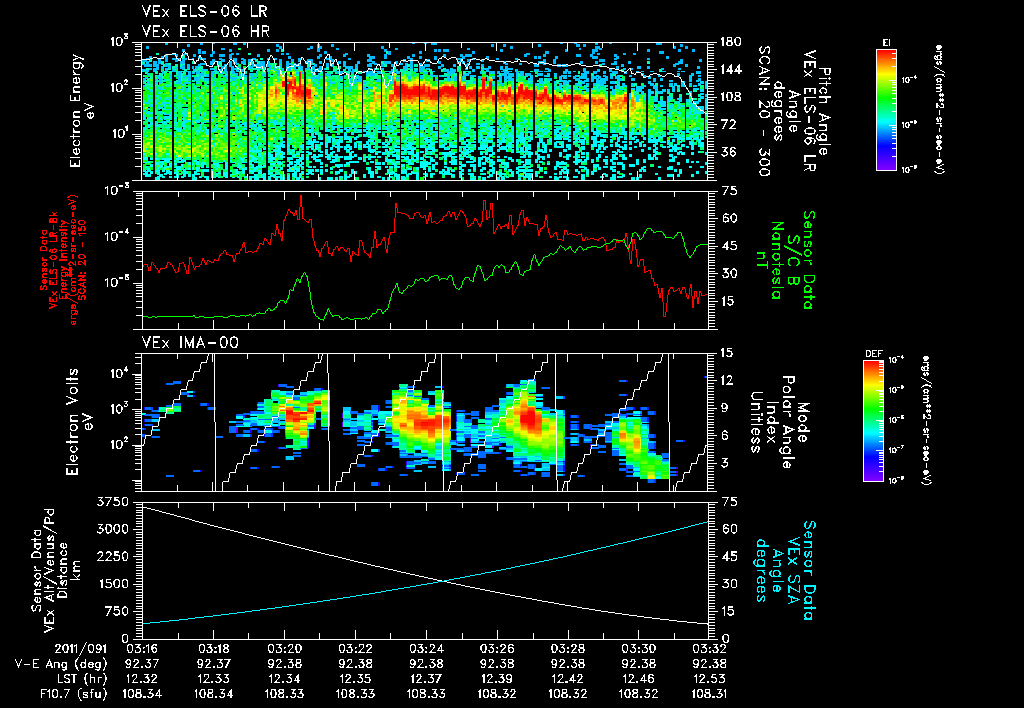Viewport: 1024px width, 708px height.
Task: Click the LST value 12.32
Action: 142,679
